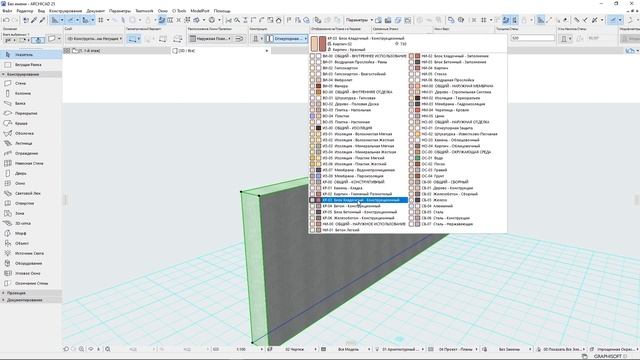The image size is (640, 360).
Task: Select the Corner Window (Угловое Окно) tool
Action: click(31, 273)
